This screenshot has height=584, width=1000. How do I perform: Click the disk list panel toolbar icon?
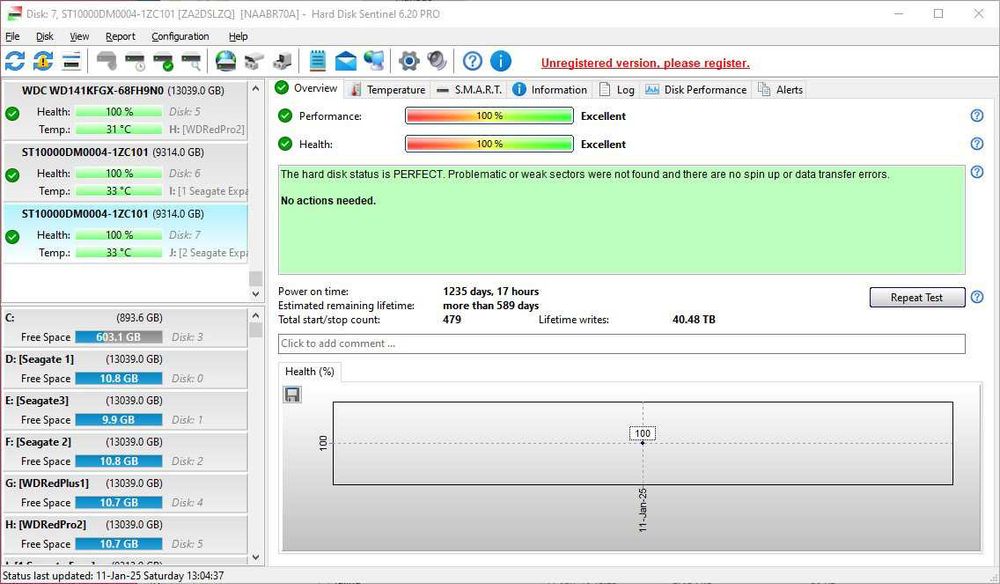(x=71, y=61)
